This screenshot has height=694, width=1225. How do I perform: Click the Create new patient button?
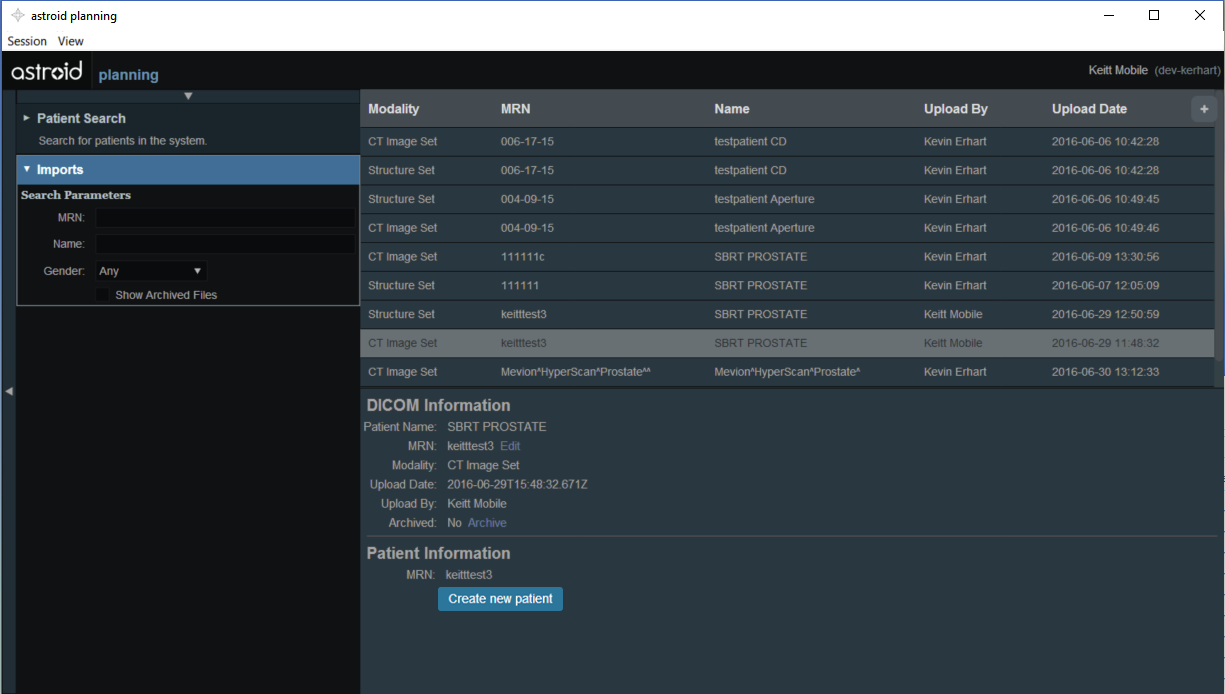[x=500, y=599]
